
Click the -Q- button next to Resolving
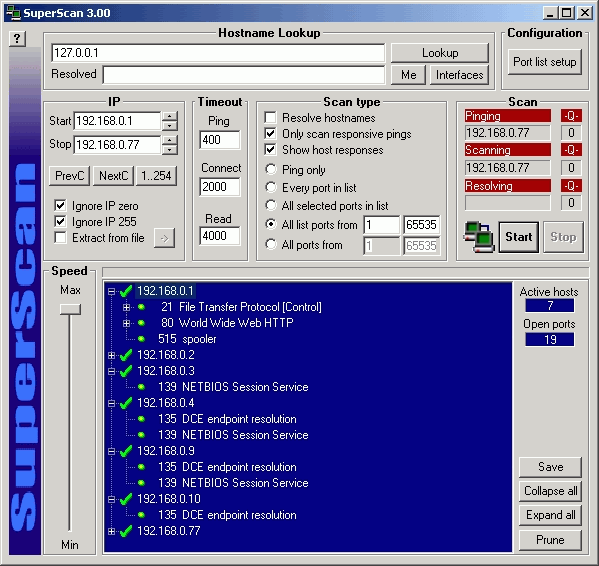point(571,186)
